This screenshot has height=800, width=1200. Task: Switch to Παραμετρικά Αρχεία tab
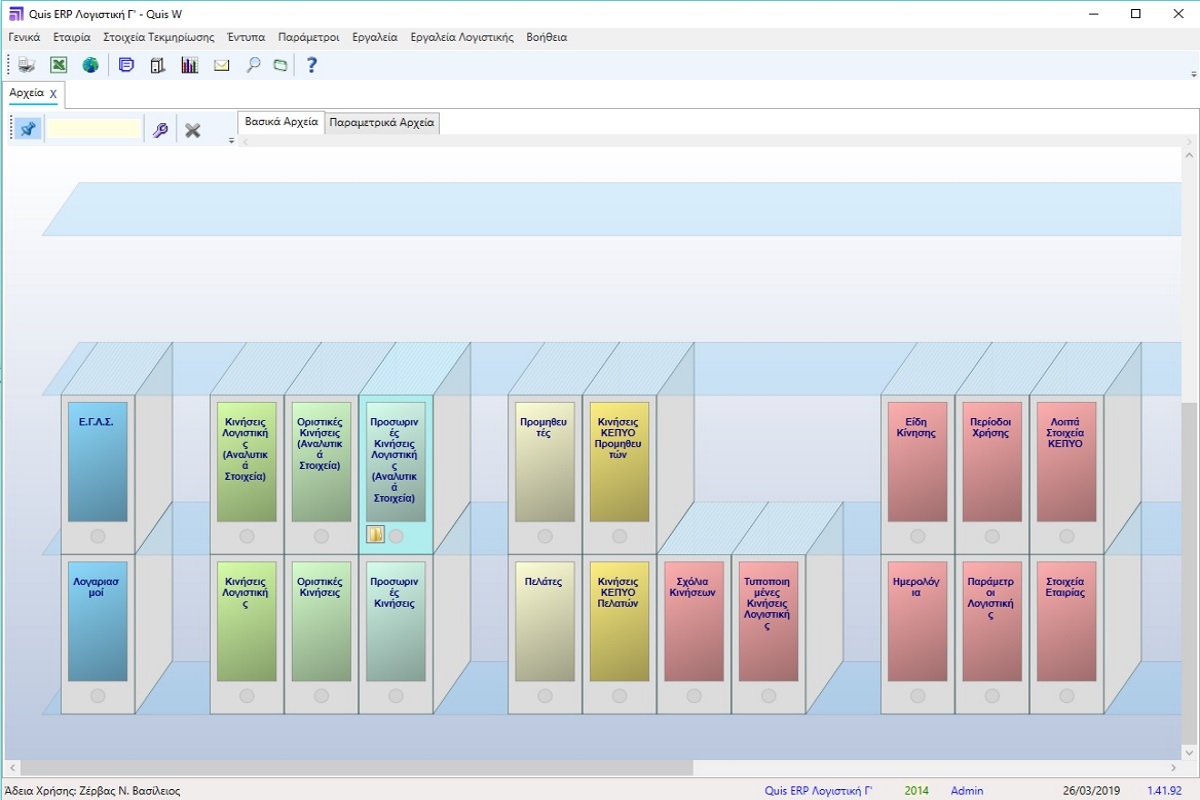point(382,122)
